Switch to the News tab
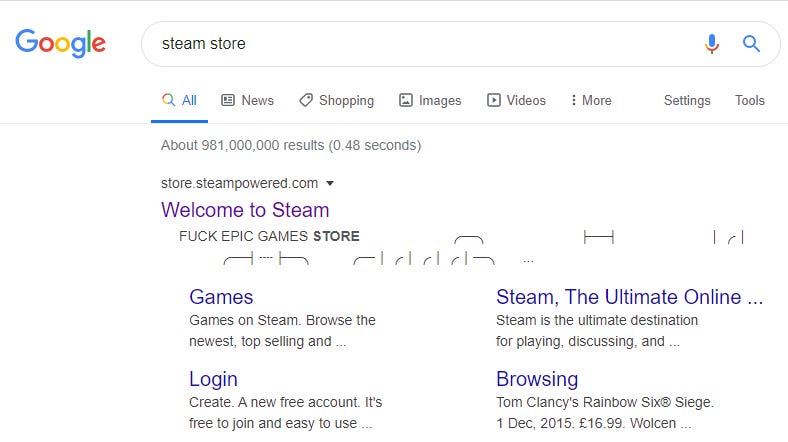Screen dimensions: 788x442 (x=257, y=100)
